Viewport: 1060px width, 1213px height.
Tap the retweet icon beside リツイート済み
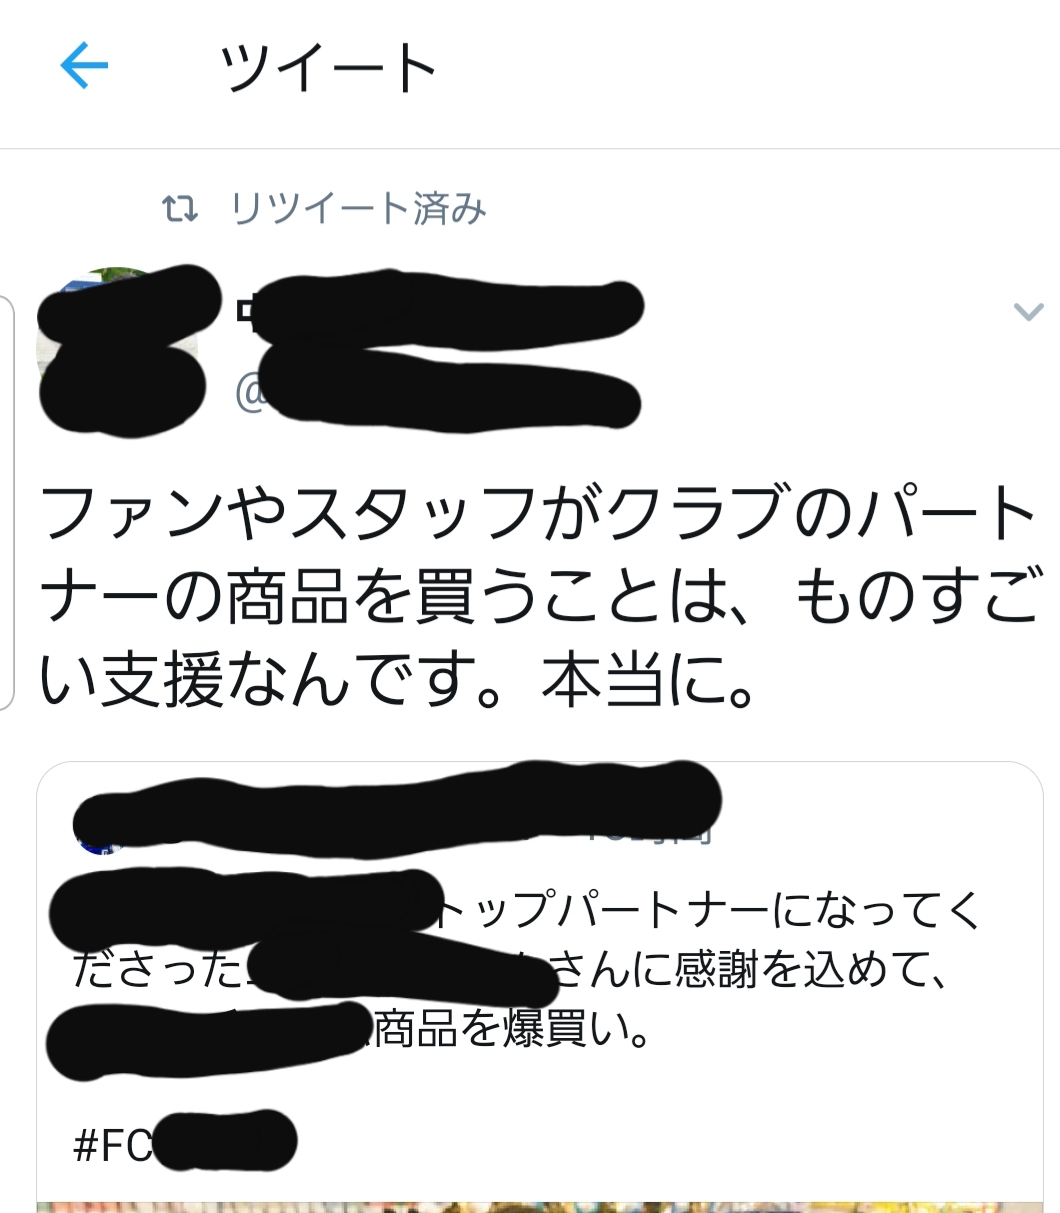tap(180, 209)
